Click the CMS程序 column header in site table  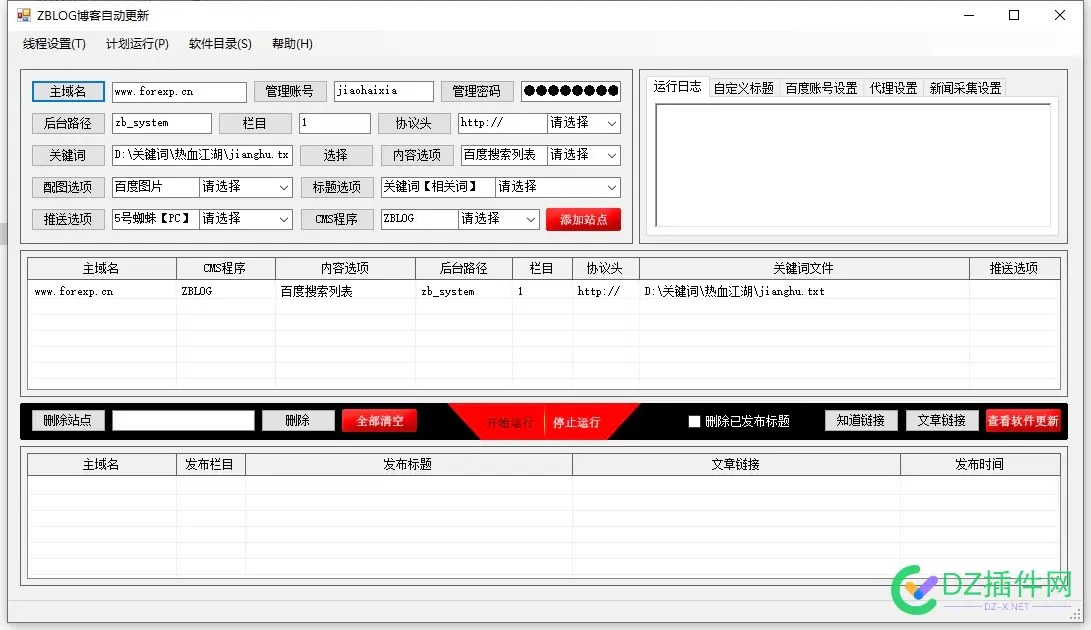225,269
